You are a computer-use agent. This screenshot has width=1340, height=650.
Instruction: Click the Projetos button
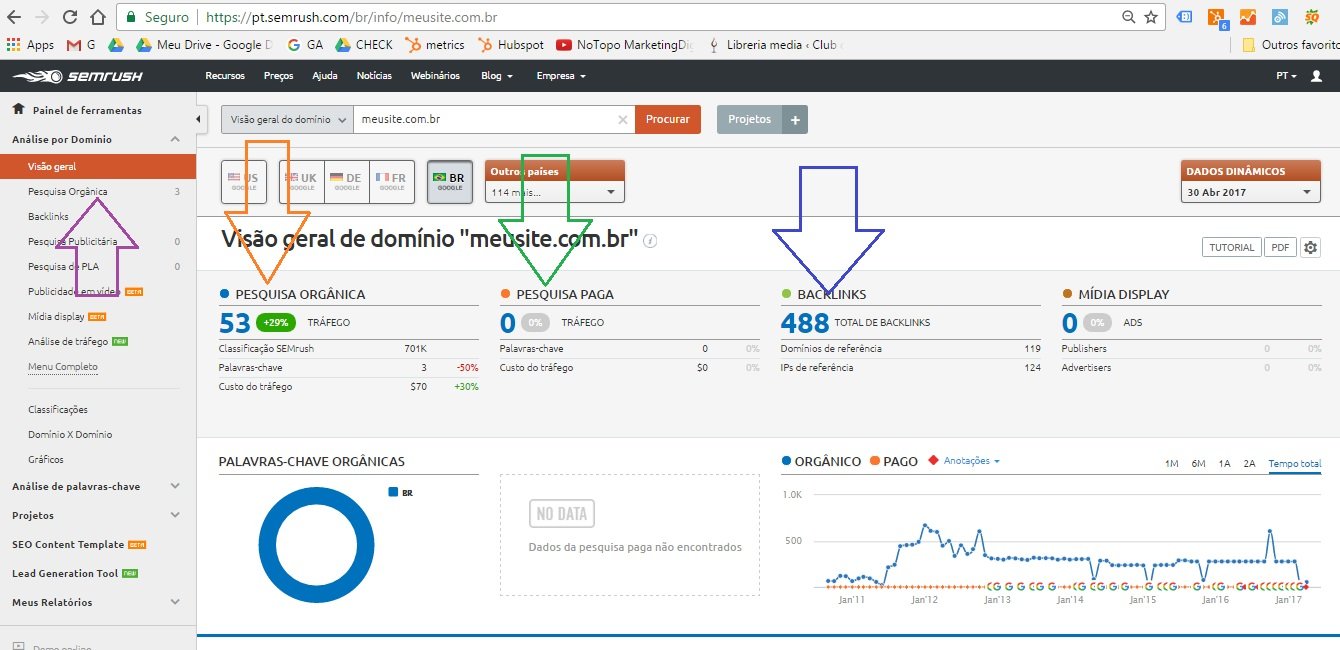point(750,119)
